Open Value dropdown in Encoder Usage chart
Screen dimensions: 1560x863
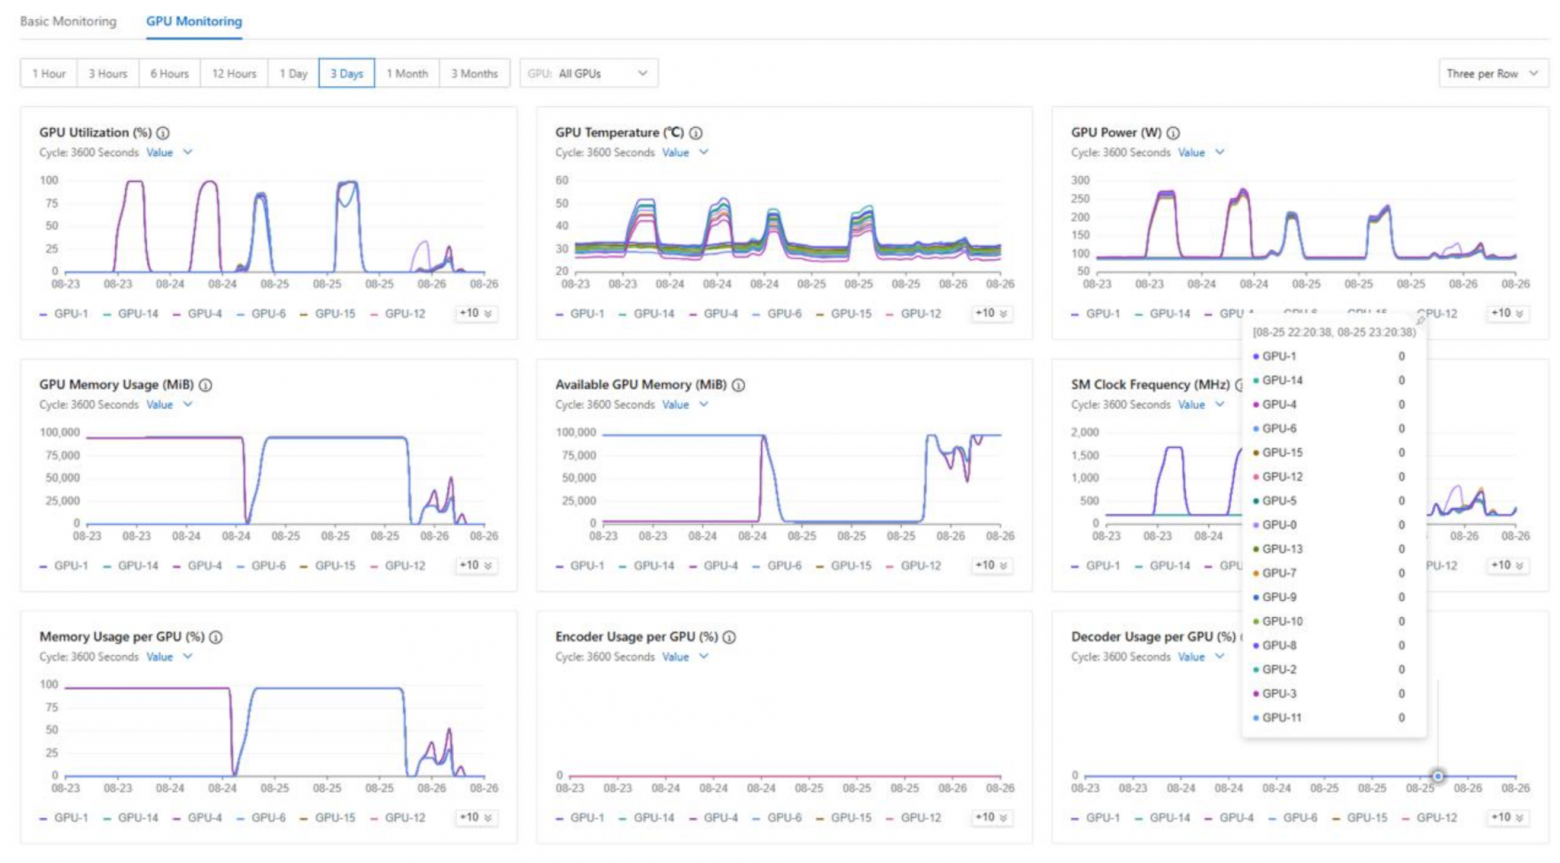click(685, 656)
